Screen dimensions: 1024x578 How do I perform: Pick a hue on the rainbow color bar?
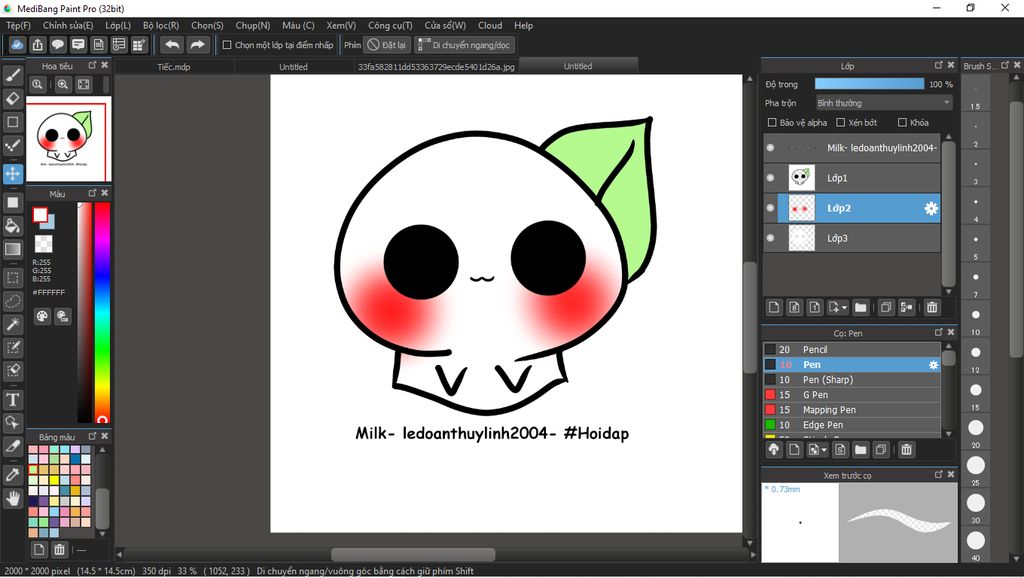point(102,312)
